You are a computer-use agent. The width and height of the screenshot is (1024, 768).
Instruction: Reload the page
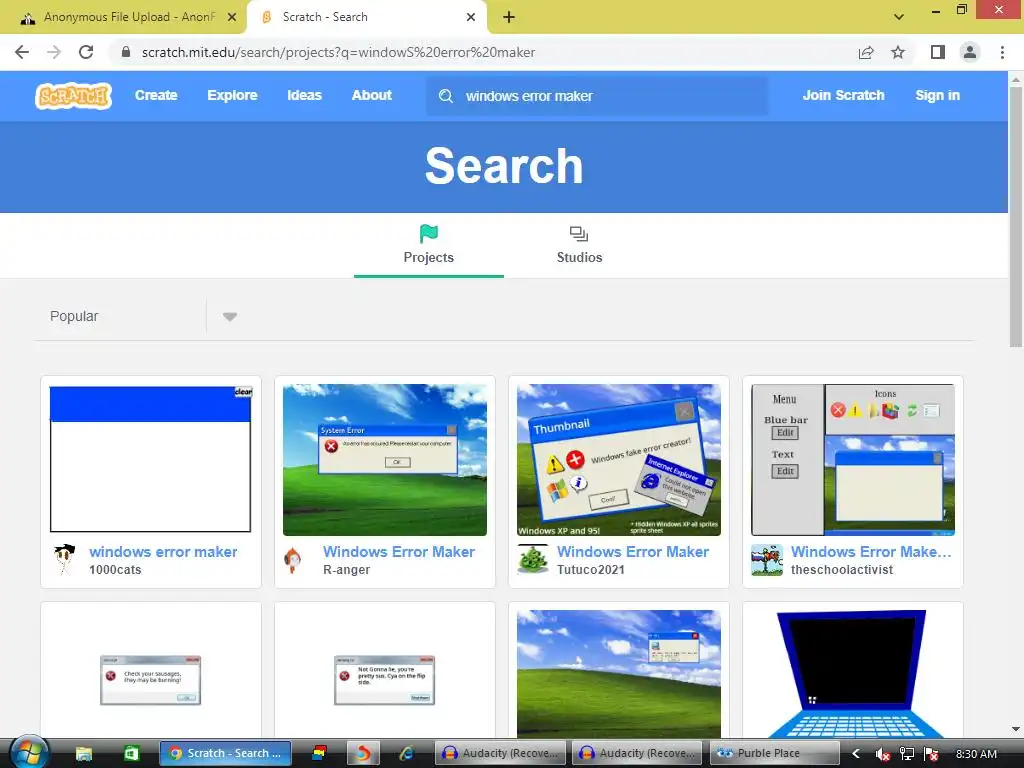click(86, 52)
